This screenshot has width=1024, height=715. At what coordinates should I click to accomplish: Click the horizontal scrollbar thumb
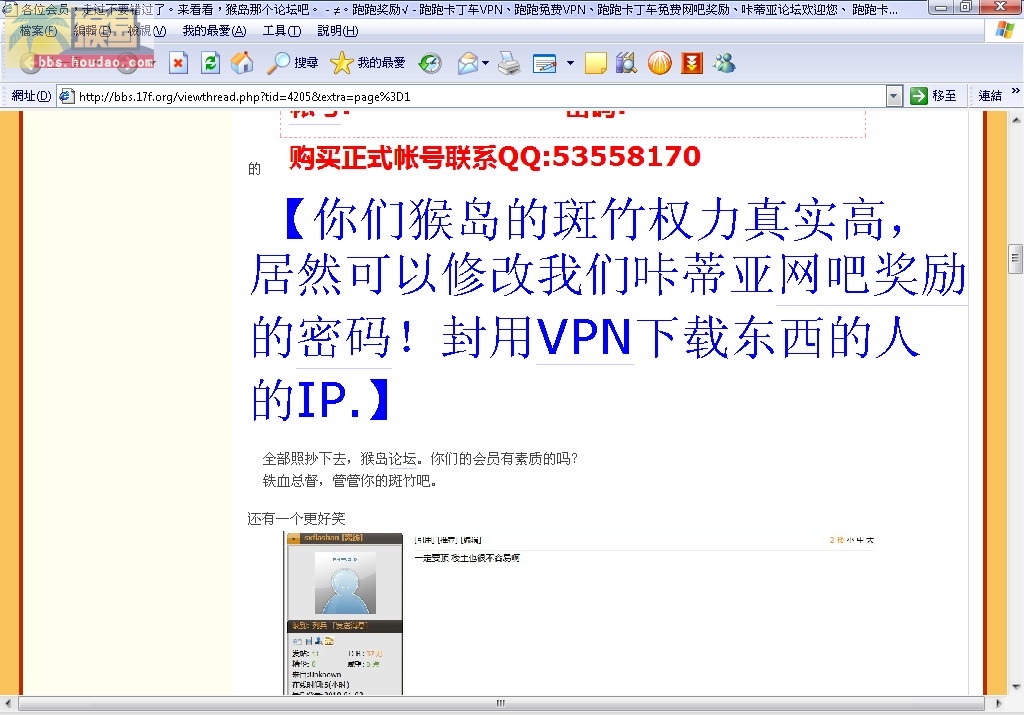pyautogui.click(x=500, y=703)
